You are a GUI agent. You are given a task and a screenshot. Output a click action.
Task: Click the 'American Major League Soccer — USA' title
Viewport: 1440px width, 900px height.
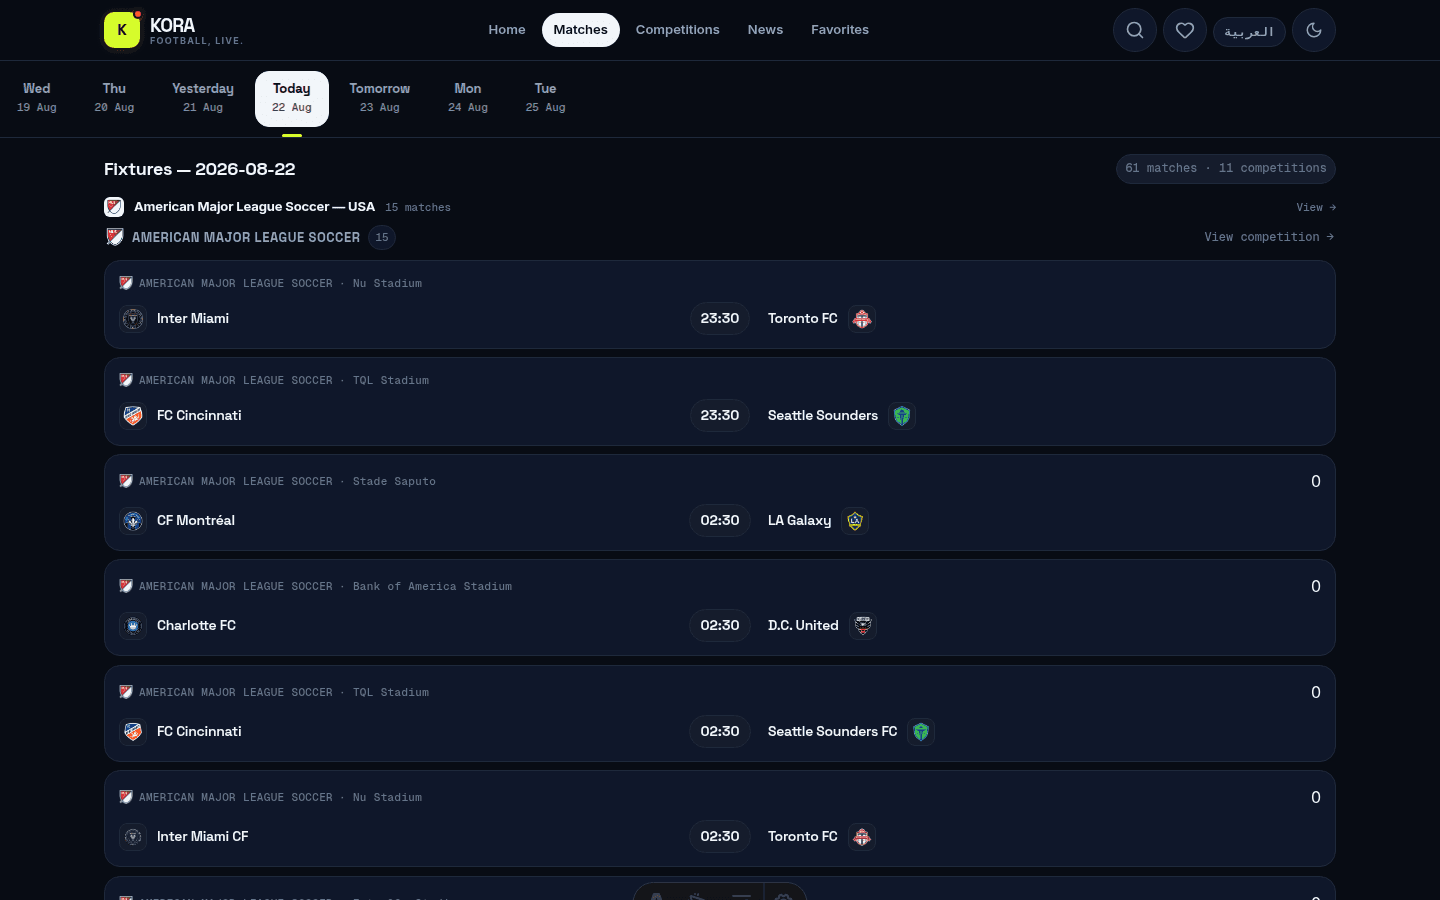[x=254, y=207]
